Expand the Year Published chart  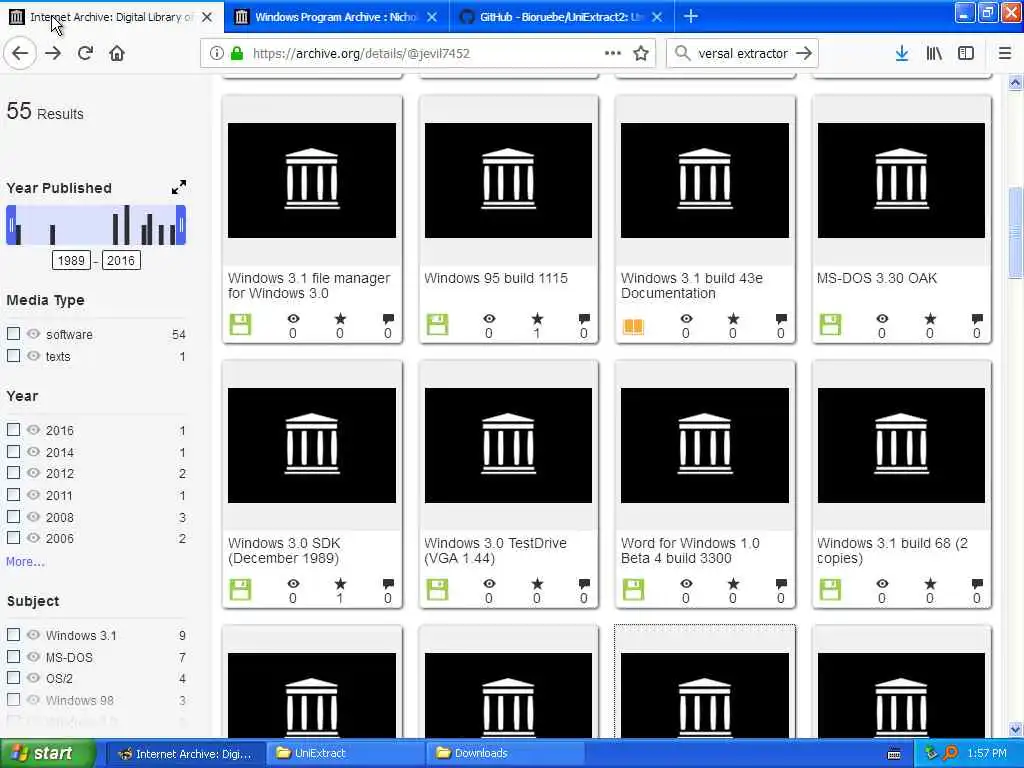(x=178, y=187)
